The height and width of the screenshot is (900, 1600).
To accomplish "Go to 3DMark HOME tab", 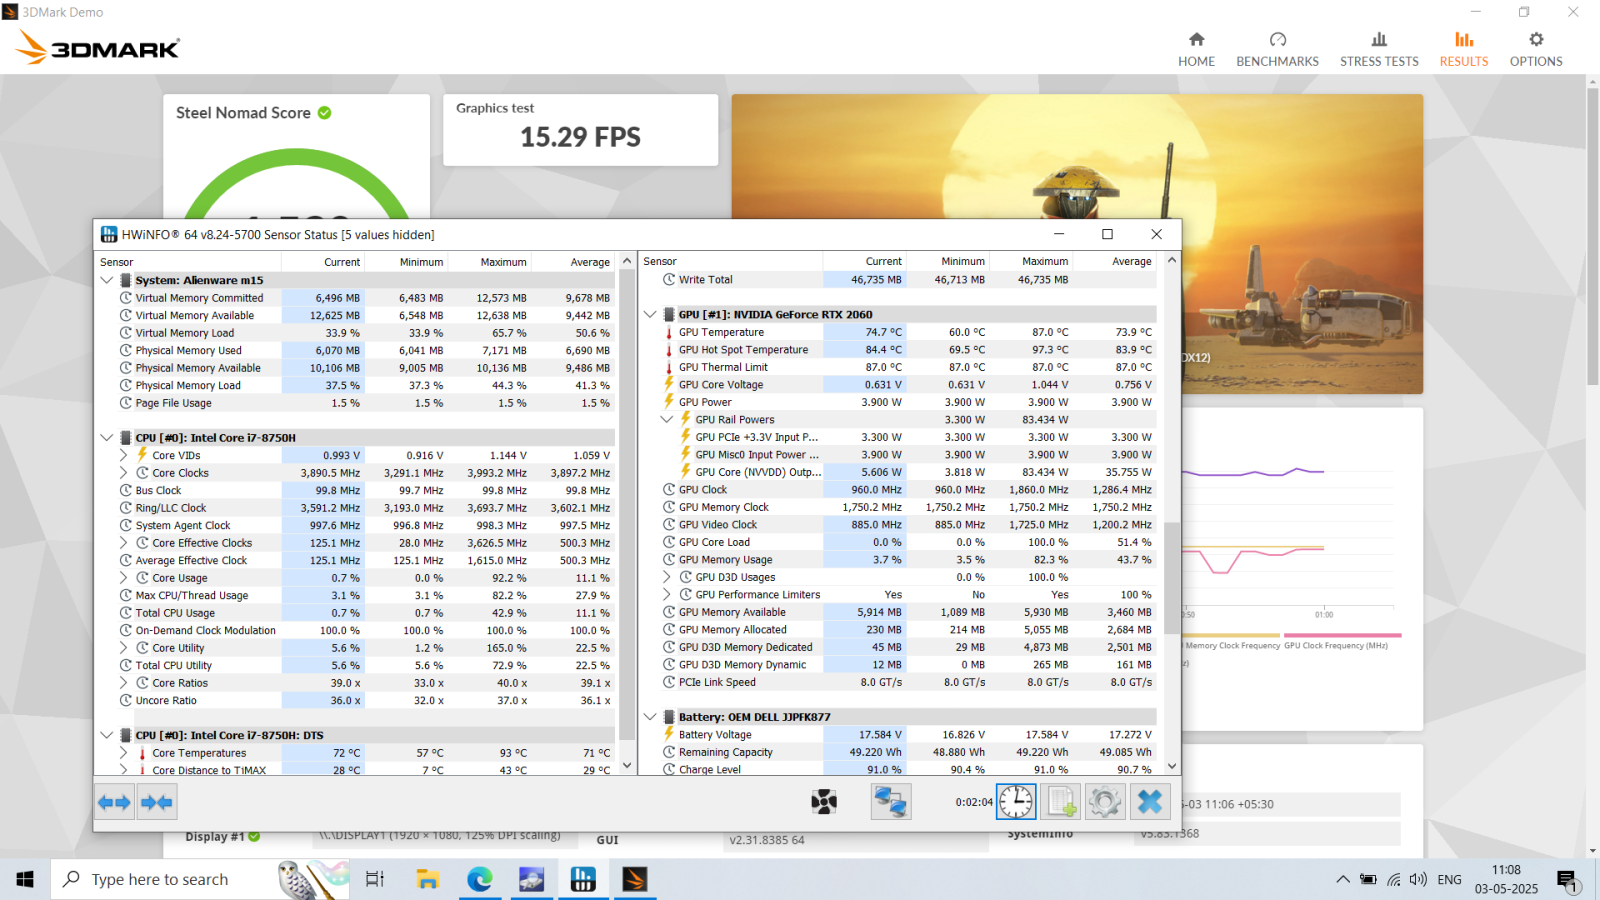I will (1196, 48).
